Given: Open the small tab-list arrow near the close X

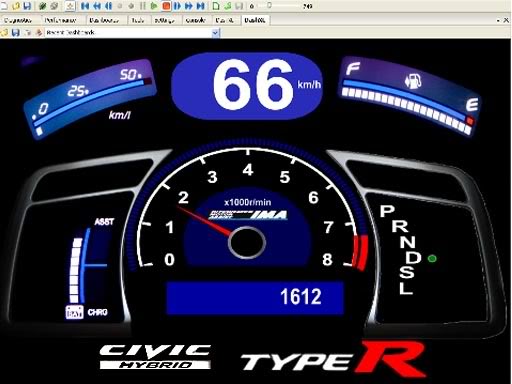Looking at the screenshot, I should pos(498,21).
